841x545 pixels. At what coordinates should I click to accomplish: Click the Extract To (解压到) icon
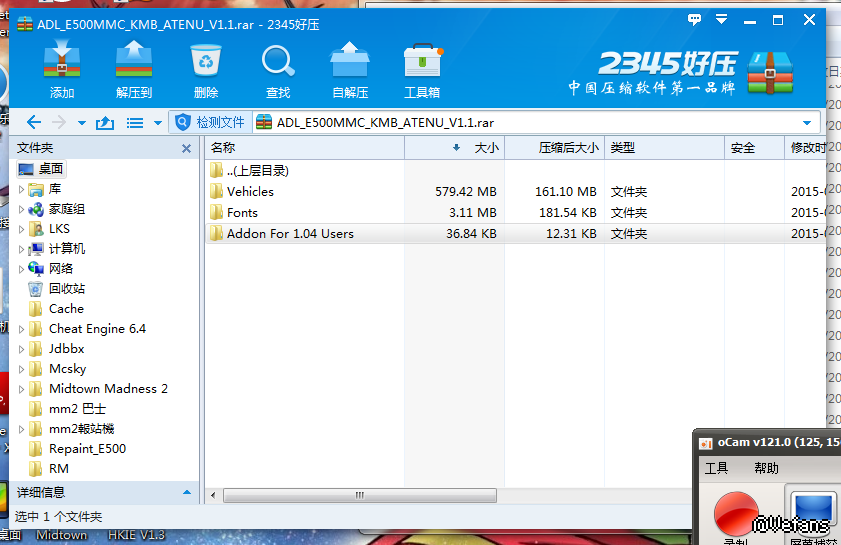(134, 58)
